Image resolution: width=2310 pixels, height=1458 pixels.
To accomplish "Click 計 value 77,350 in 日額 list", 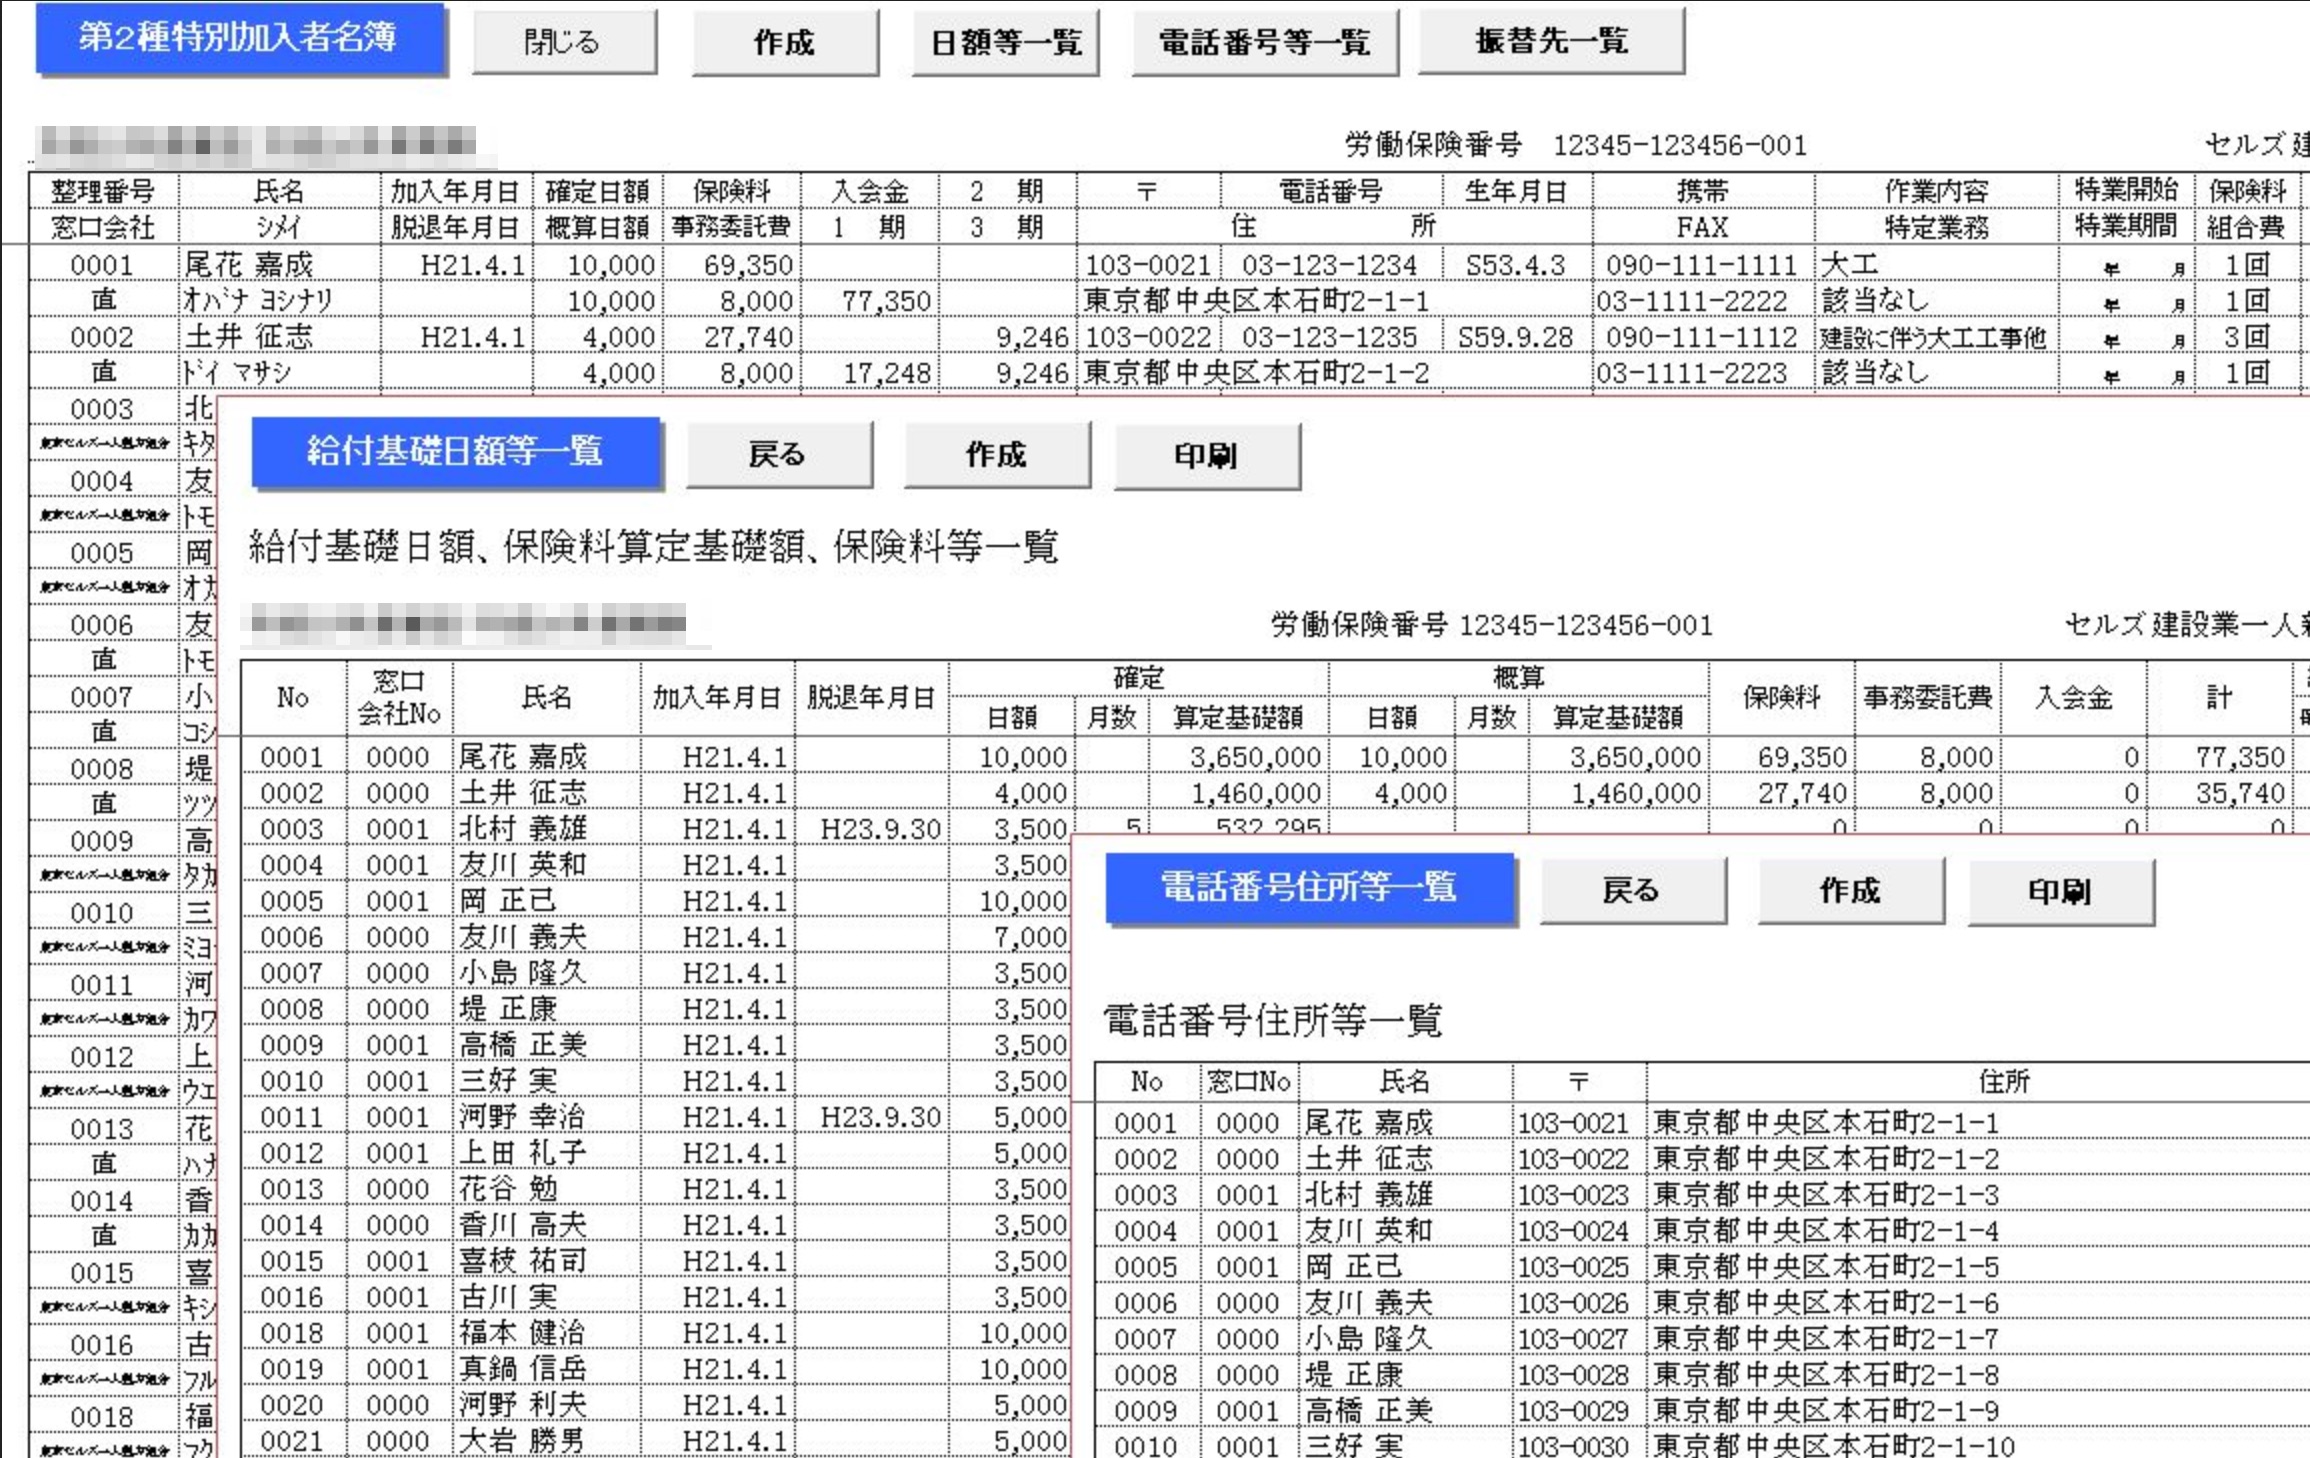I will tap(2240, 757).
